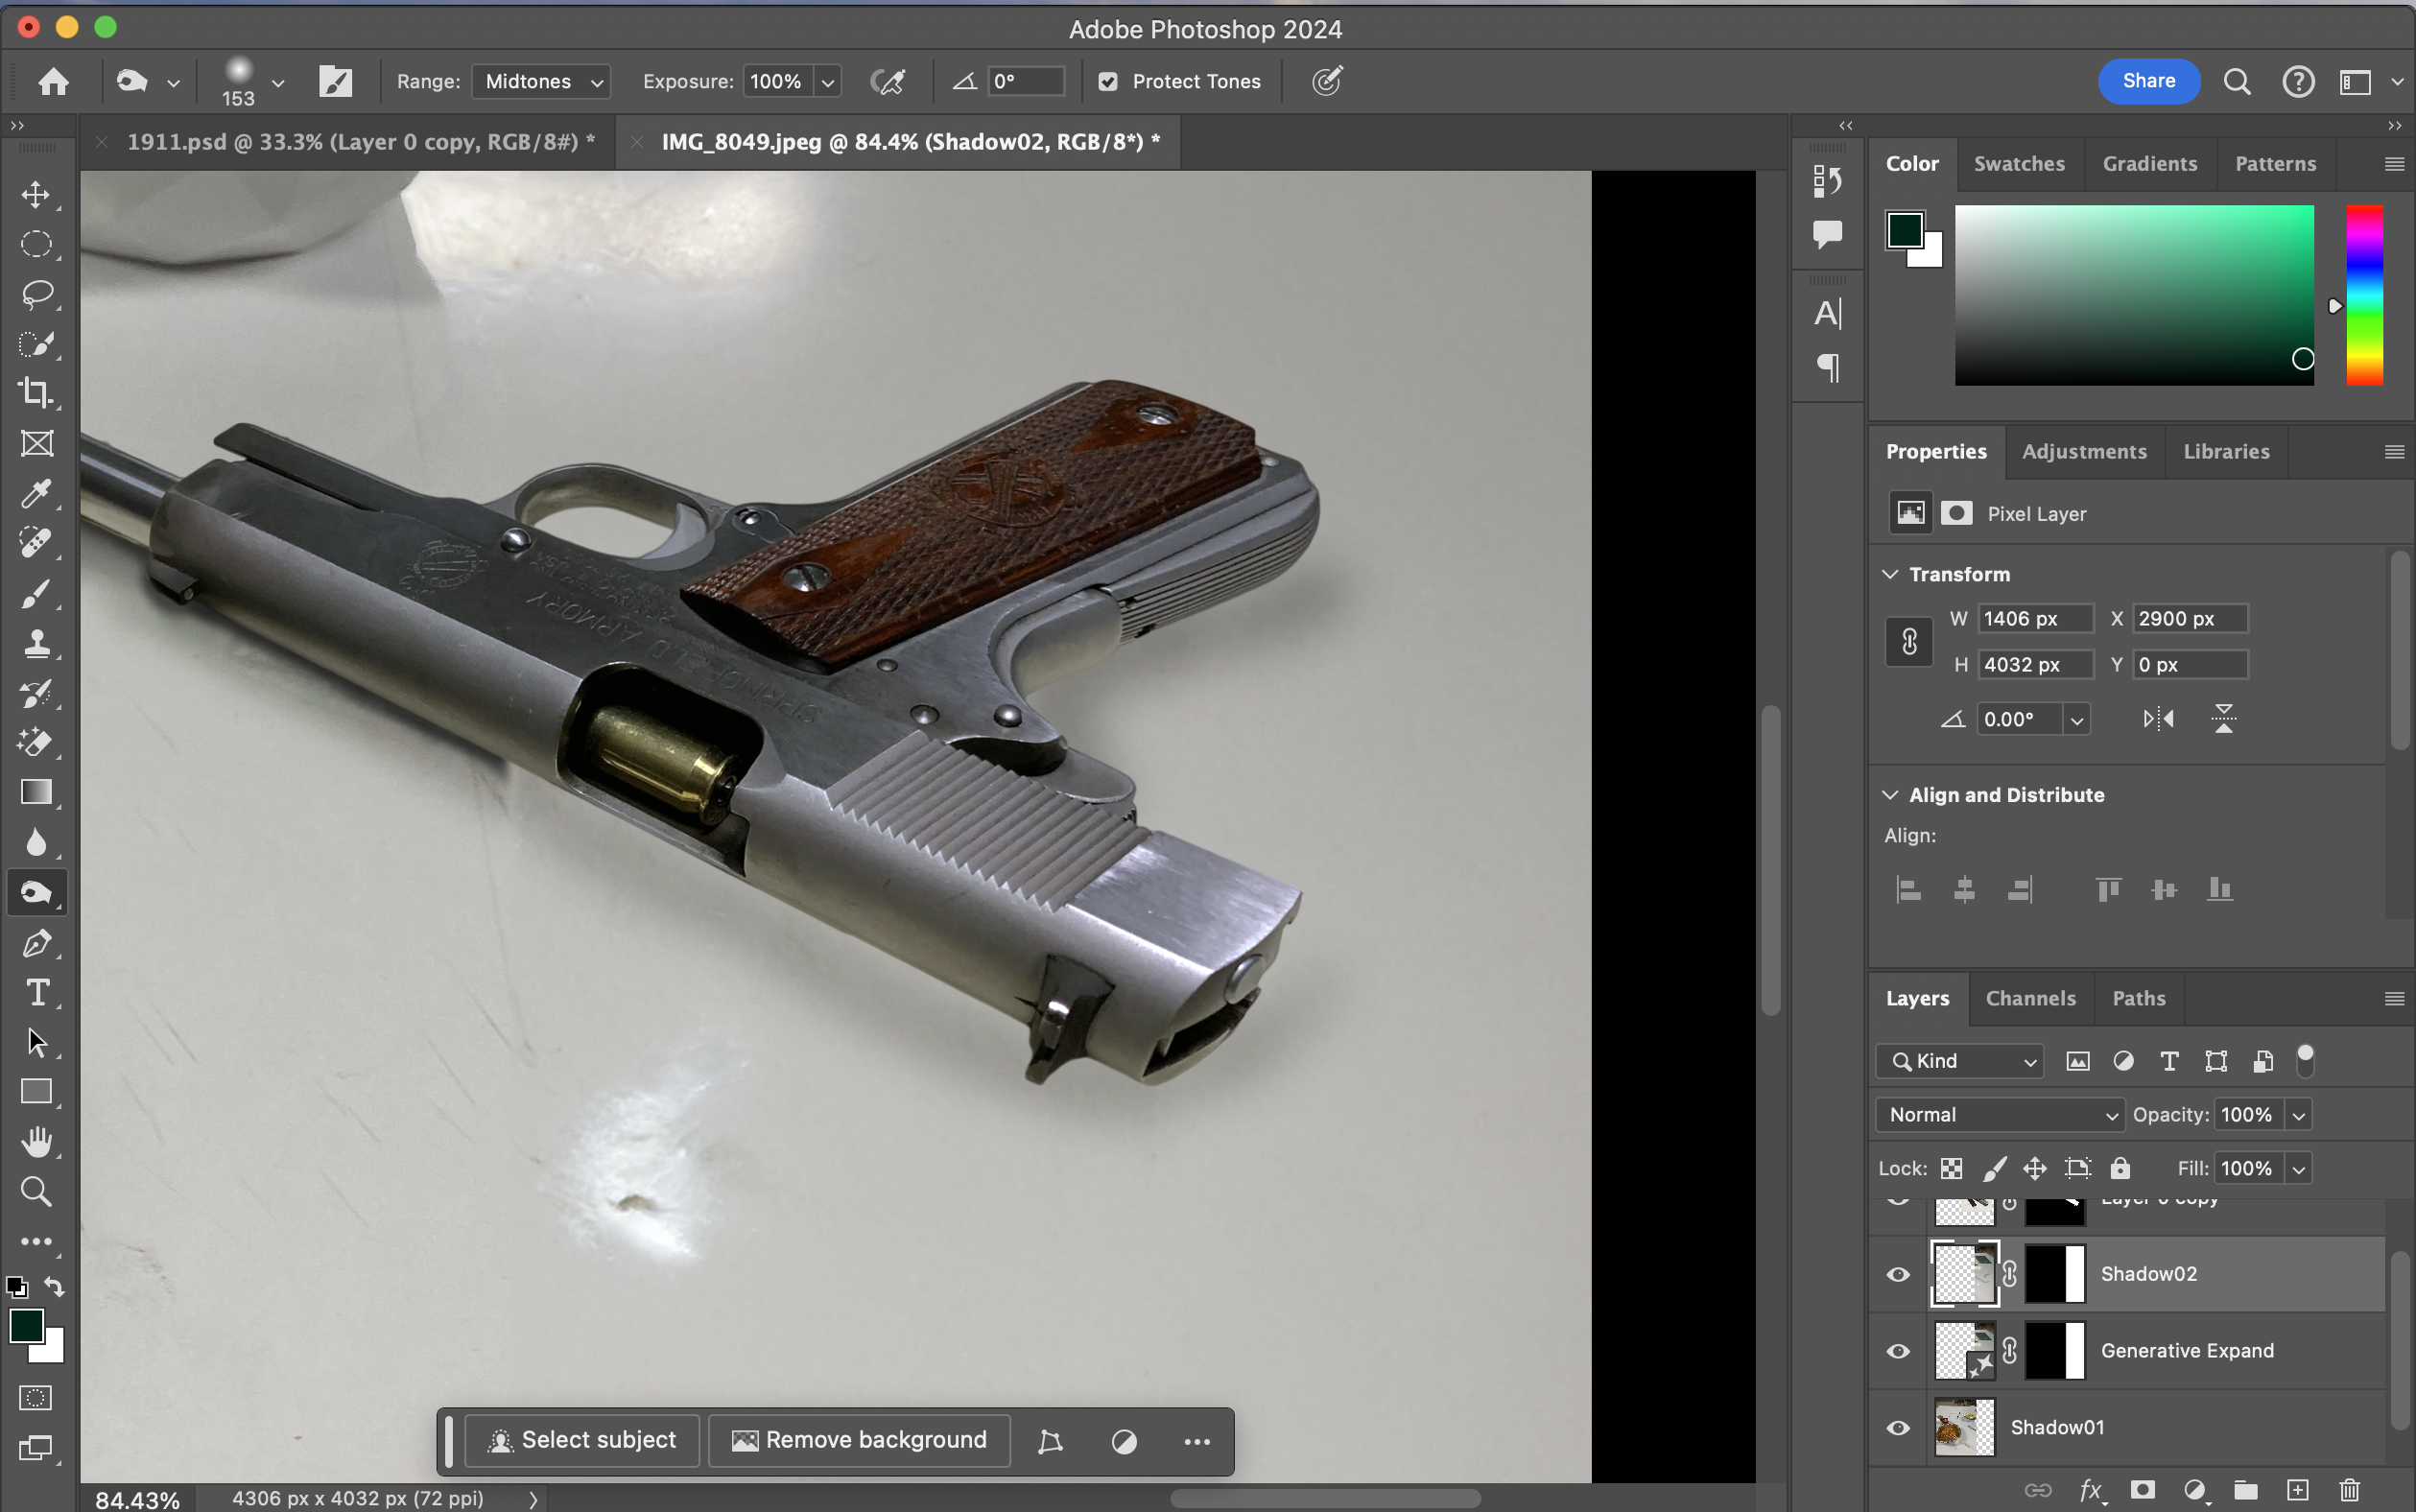Select the Lasso tool

tap(36, 294)
